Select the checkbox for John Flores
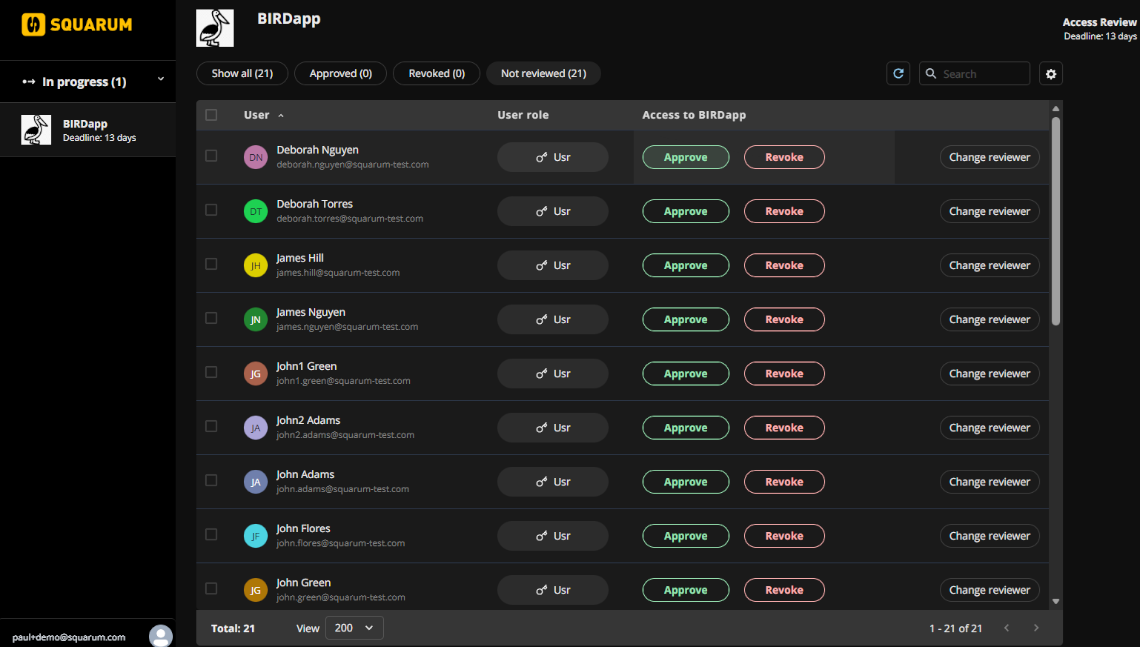The image size is (1140, 647). coord(211,534)
